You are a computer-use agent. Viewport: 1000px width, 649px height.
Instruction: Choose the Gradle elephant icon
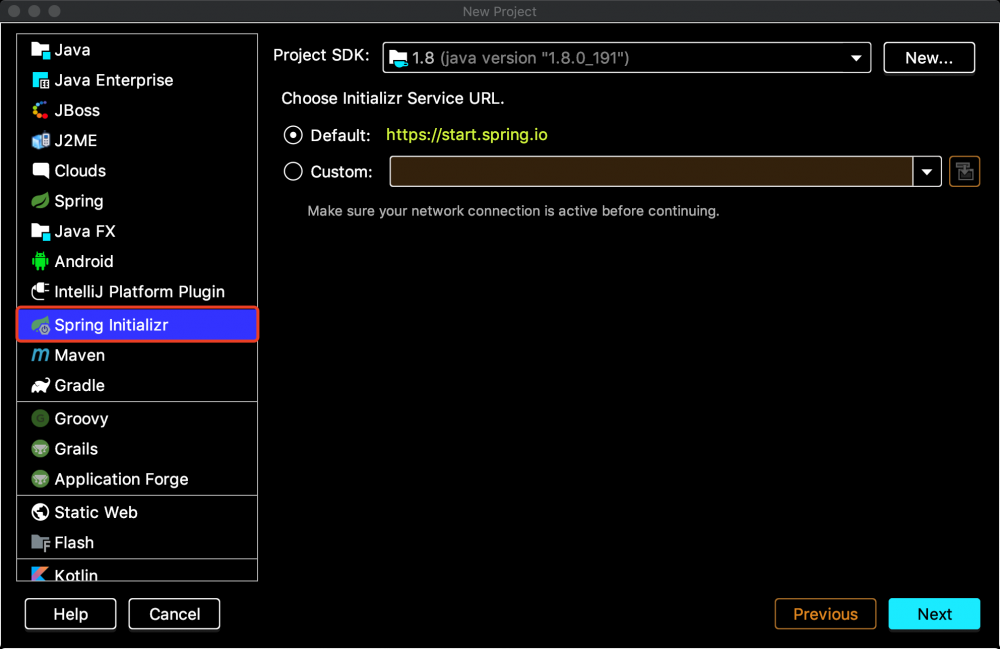(x=40, y=385)
